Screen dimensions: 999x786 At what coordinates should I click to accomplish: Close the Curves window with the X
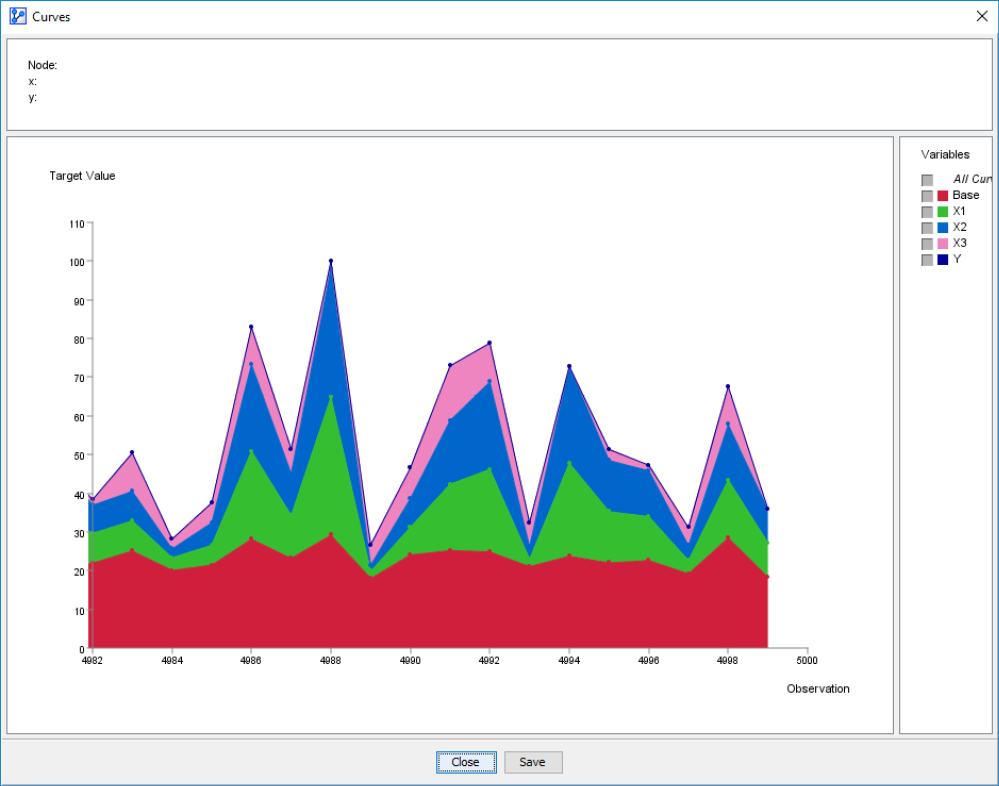point(980,17)
